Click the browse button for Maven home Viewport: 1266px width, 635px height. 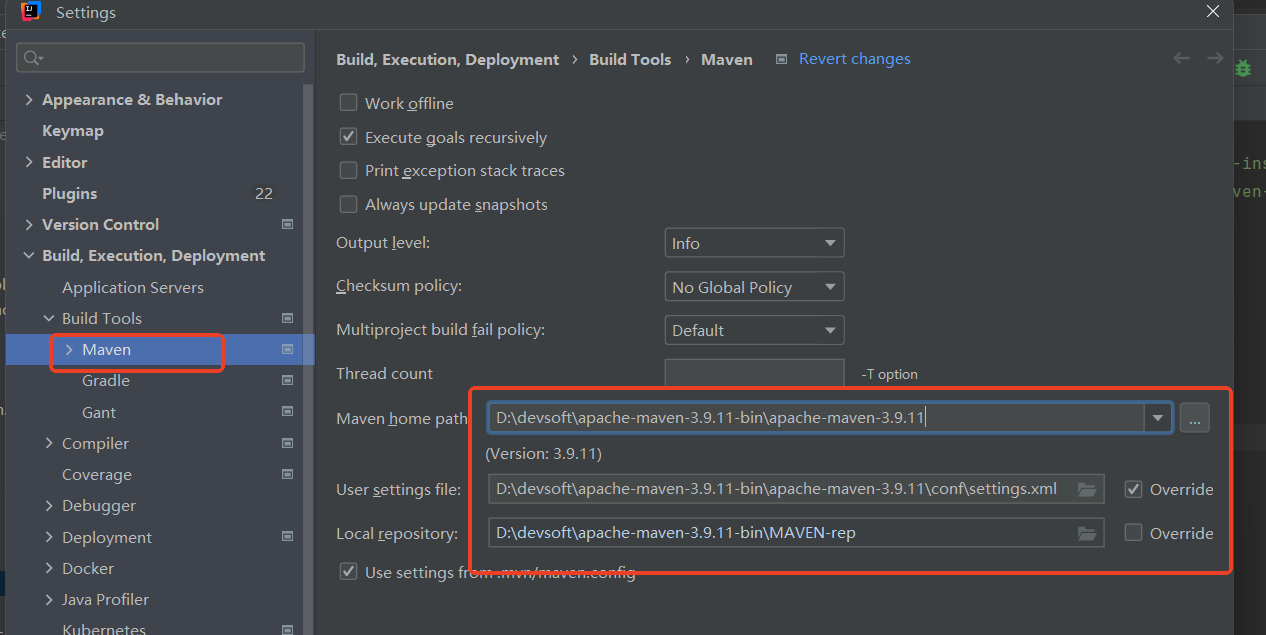[x=1194, y=418]
